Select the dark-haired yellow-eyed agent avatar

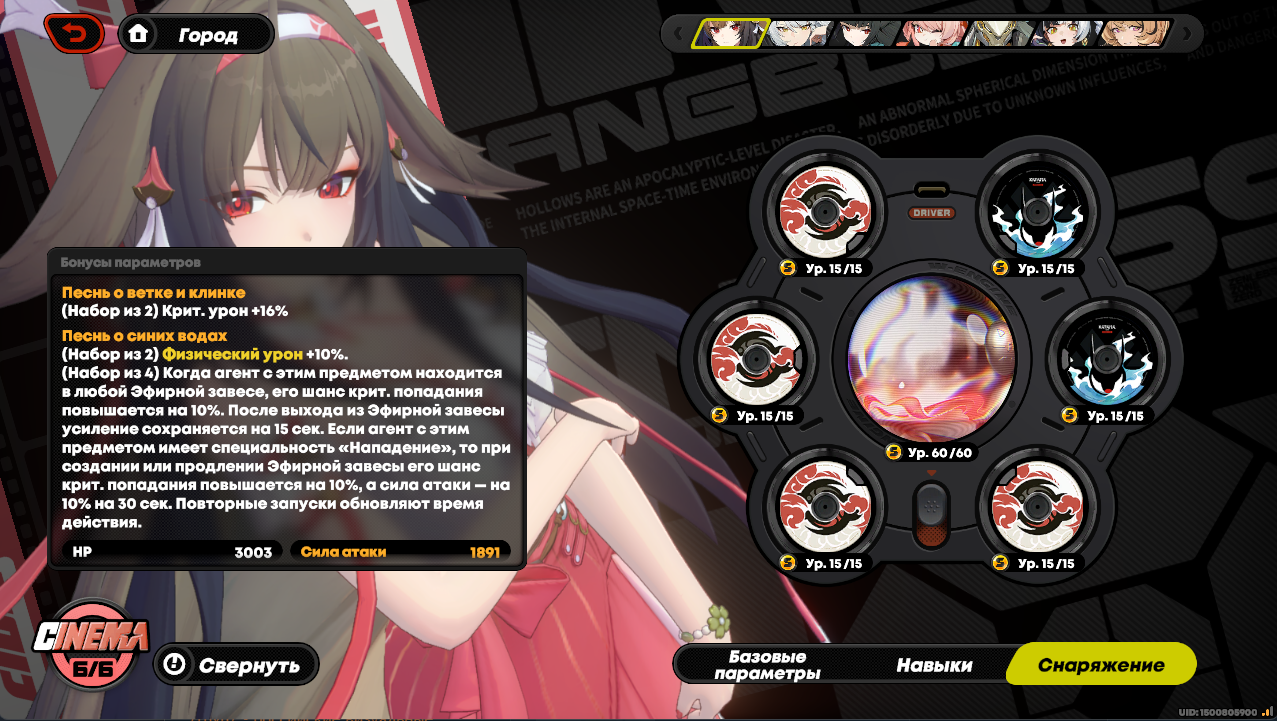tap(1066, 34)
